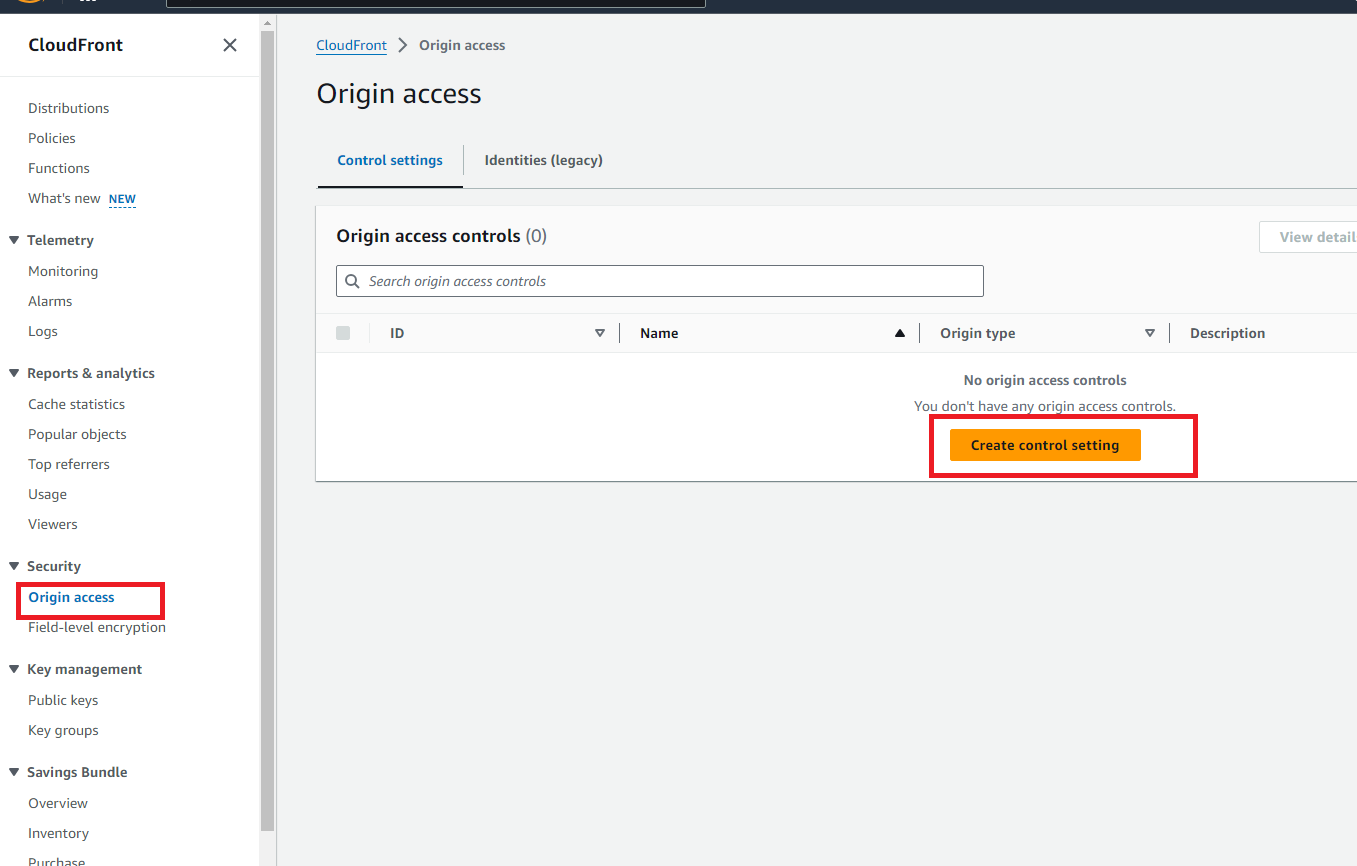
Task: Open Savings Bundle Inventory
Action: 58,833
